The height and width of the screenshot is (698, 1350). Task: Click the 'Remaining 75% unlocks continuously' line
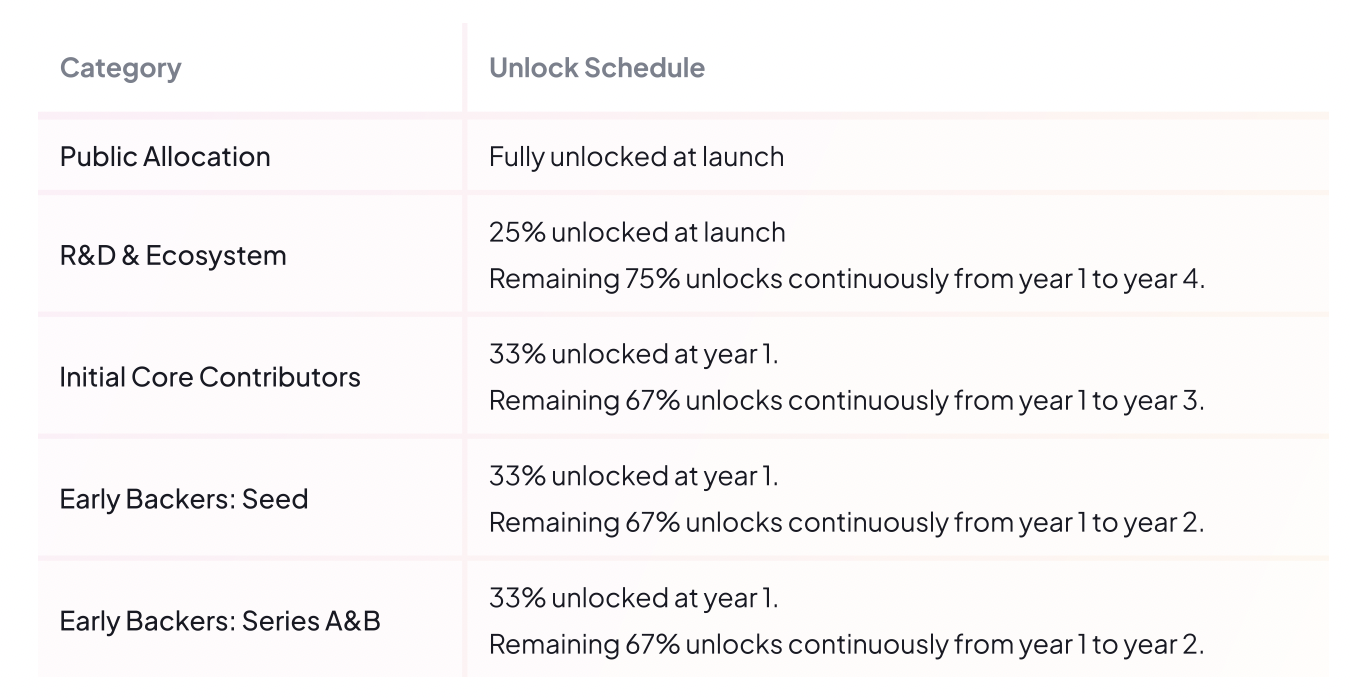[x=846, y=279]
